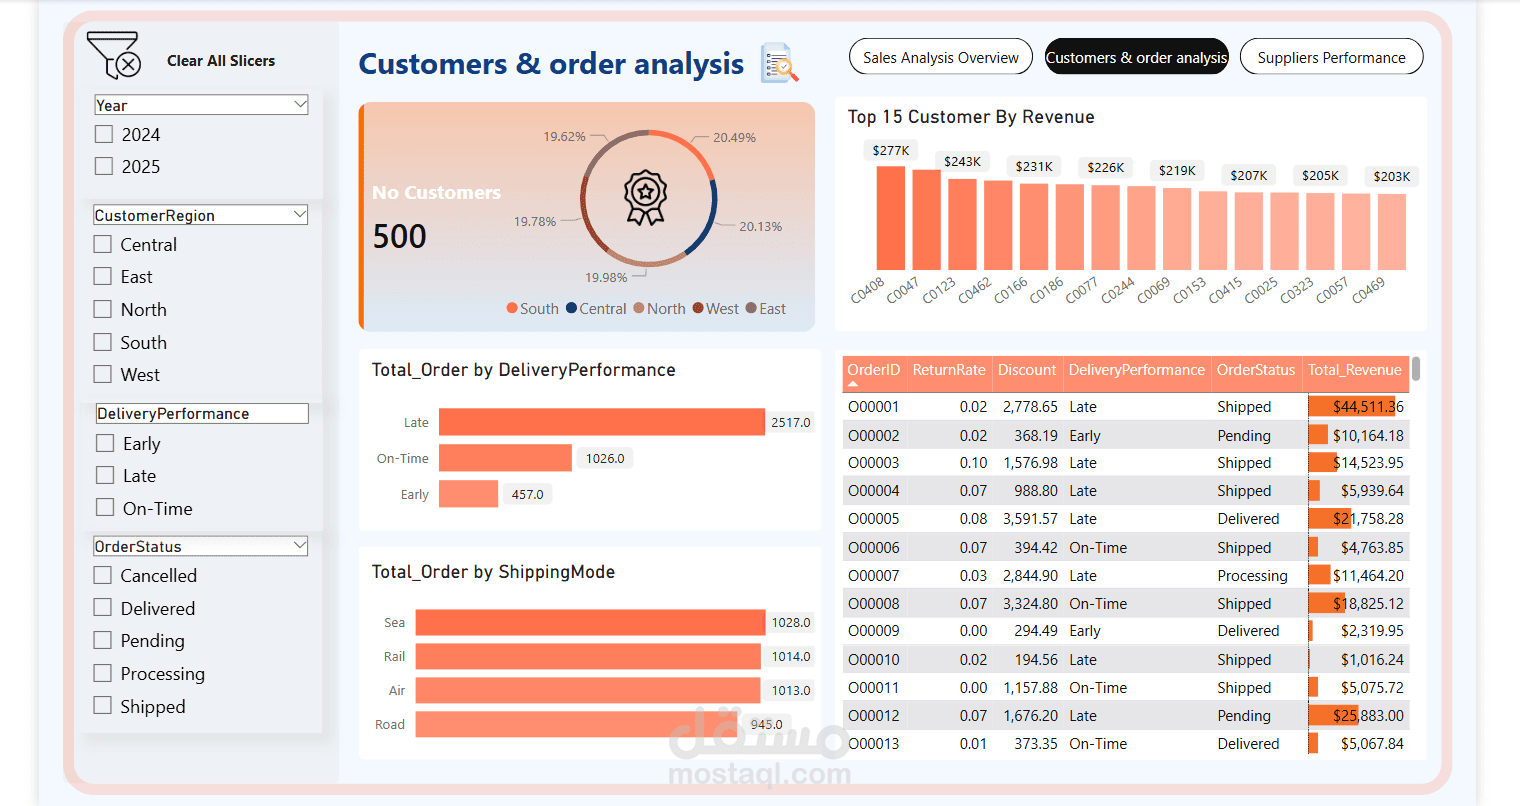Click the 20.13% navy donut segment

coord(708,216)
